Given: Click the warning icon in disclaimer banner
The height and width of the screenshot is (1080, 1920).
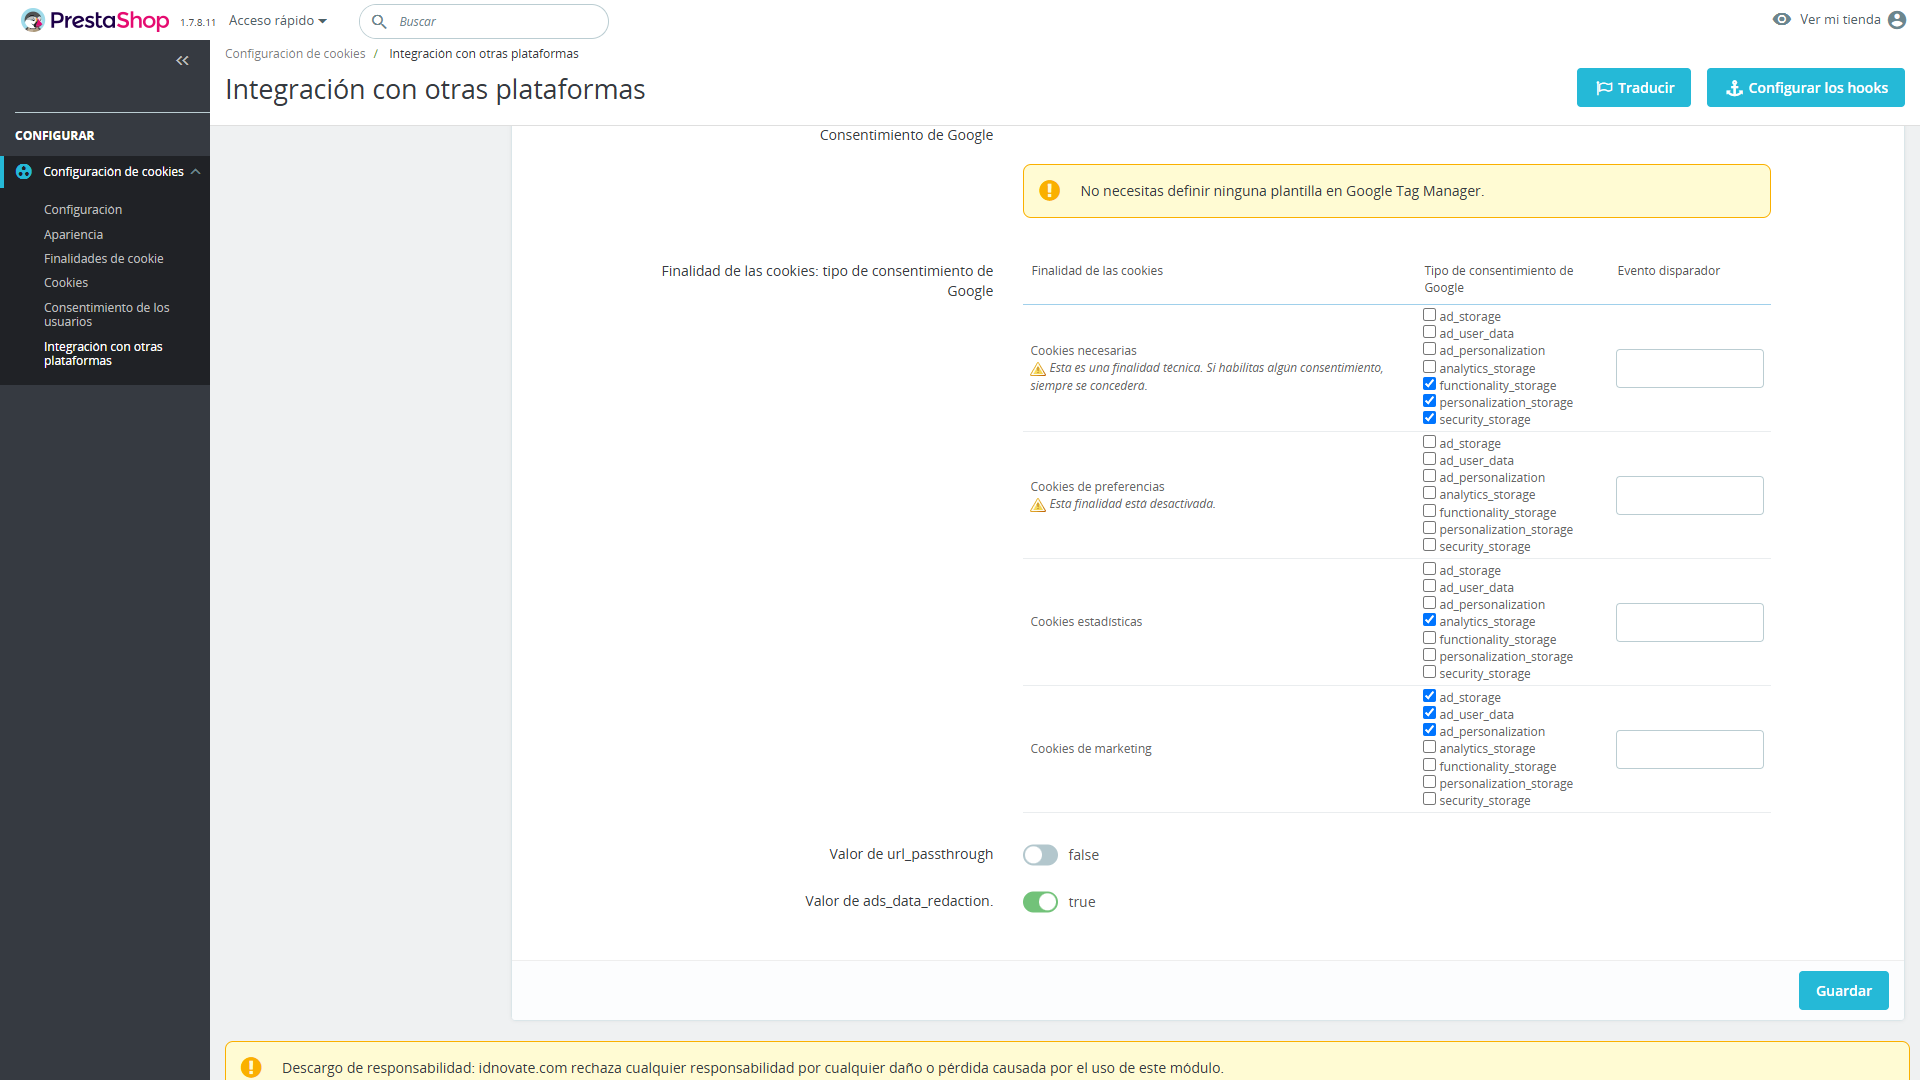Looking at the screenshot, I should [251, 1067].
